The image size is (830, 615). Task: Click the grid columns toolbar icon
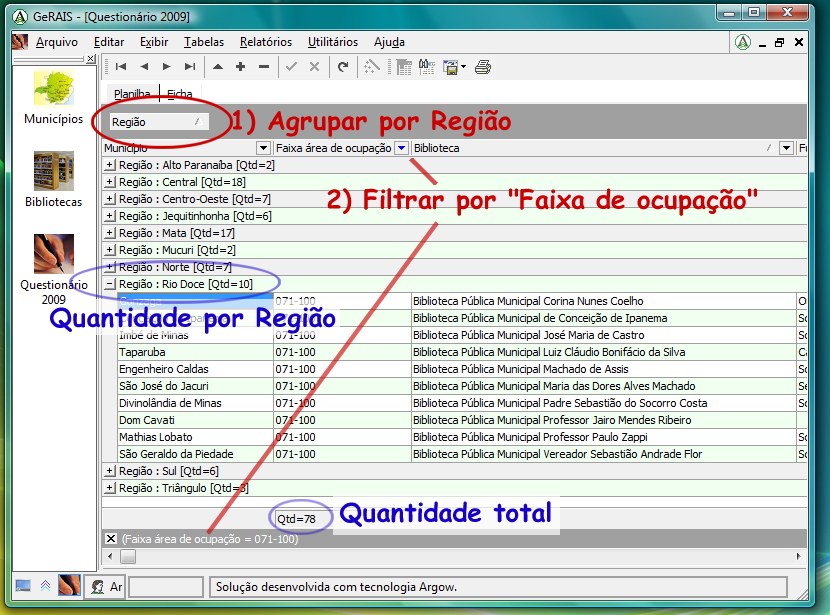[x=404, y=67]
